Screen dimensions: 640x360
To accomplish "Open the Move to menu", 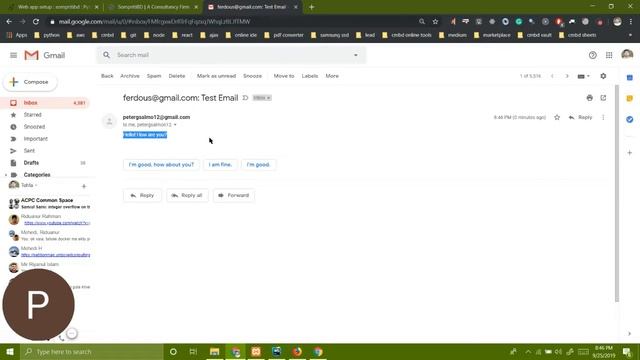I will 284,76.
